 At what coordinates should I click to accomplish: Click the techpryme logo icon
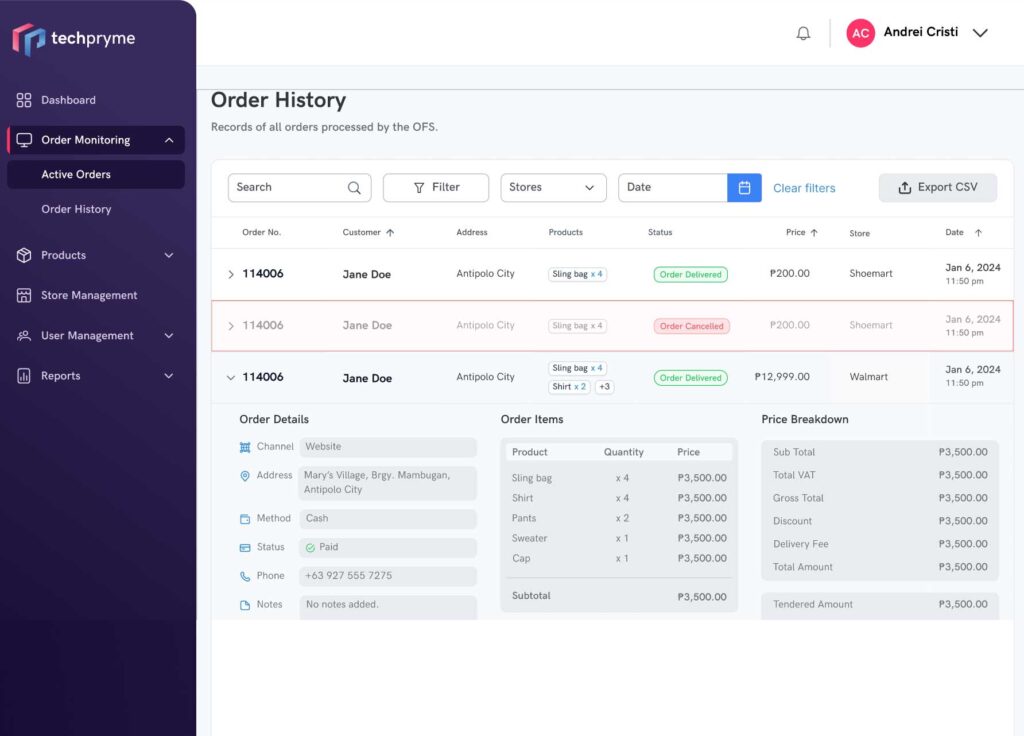[x=29, y=39]
